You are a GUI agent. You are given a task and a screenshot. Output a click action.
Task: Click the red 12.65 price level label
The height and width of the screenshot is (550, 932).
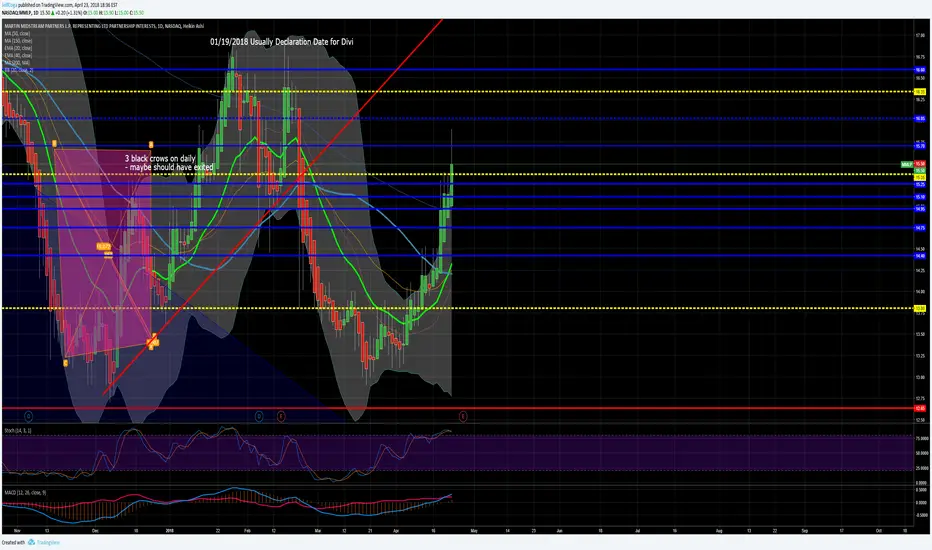coord(920,408)
